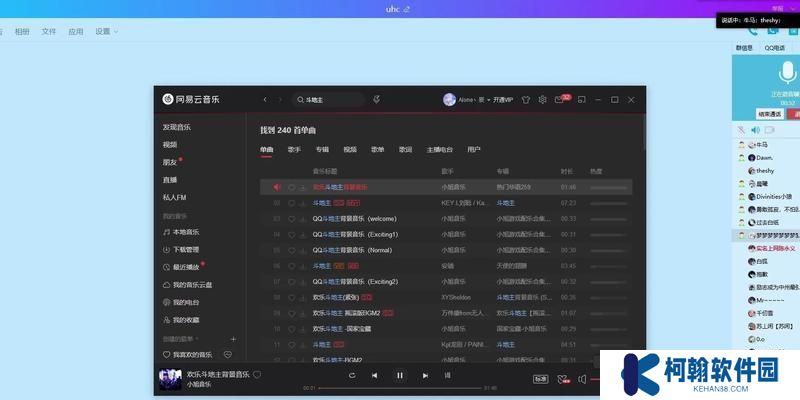
Task: Open 直播 in the sidebar
Action: click(x=170, y=180)
